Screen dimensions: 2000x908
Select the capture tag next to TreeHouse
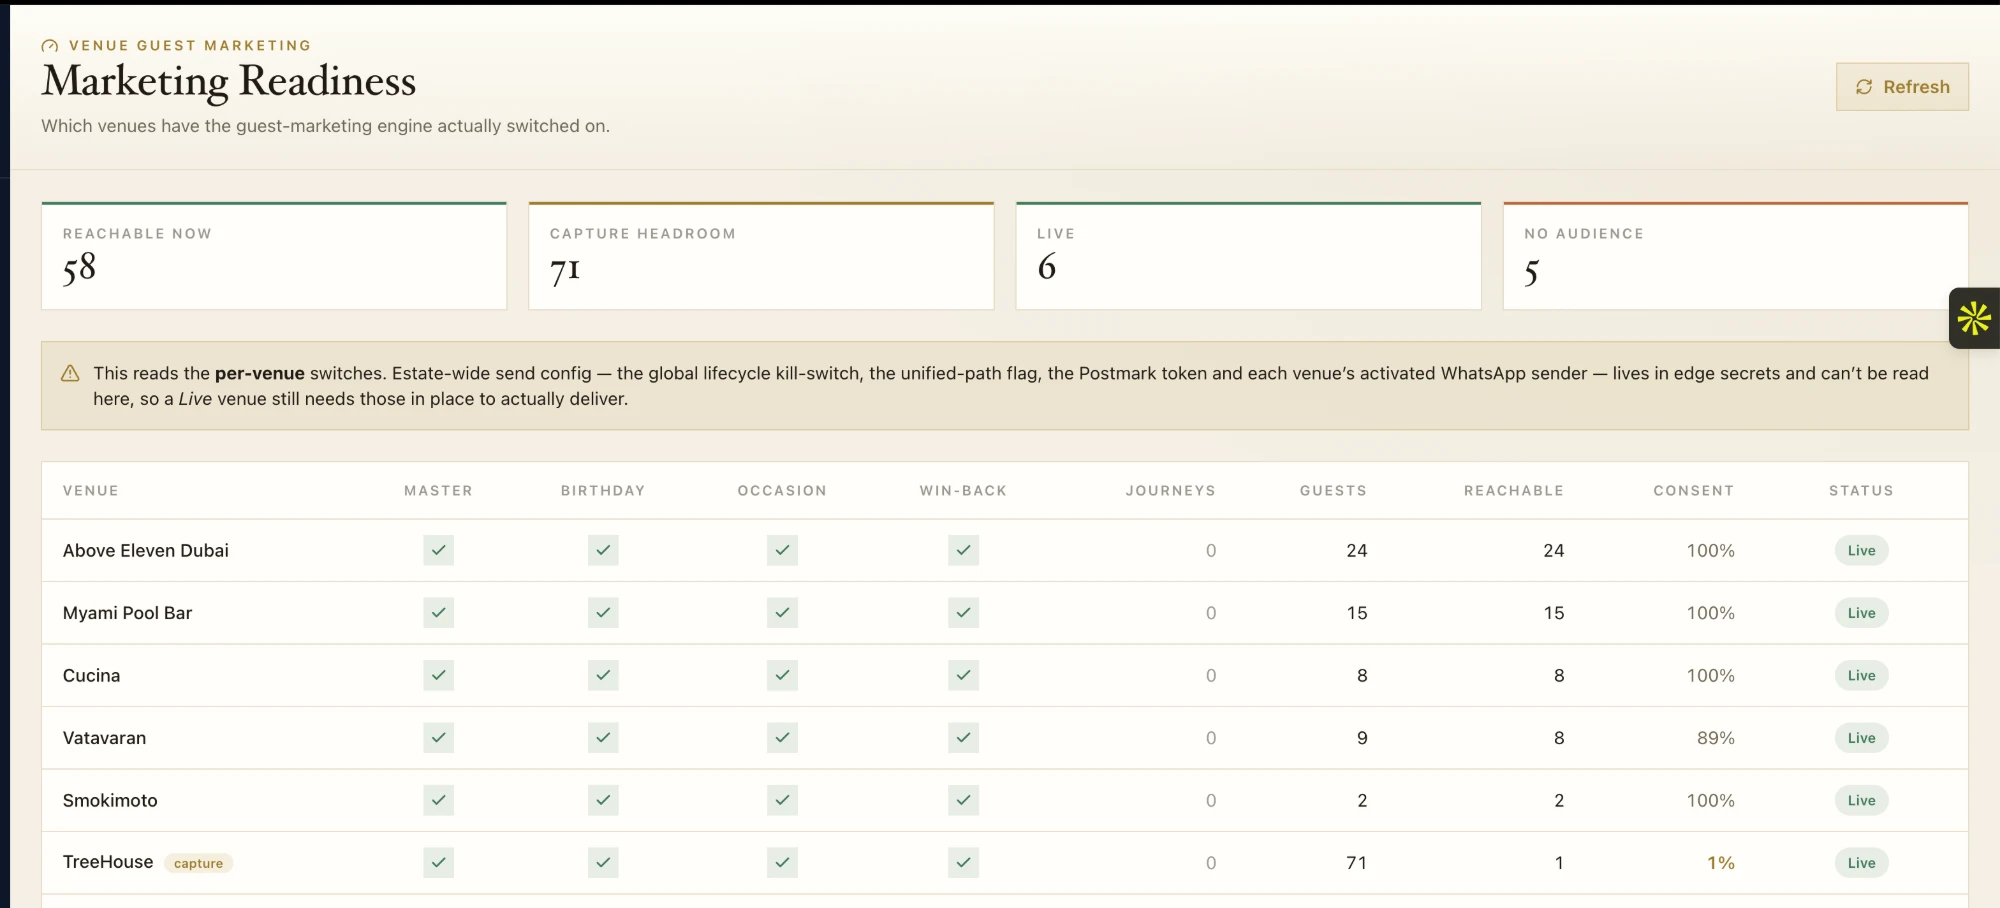coord(198,863)
